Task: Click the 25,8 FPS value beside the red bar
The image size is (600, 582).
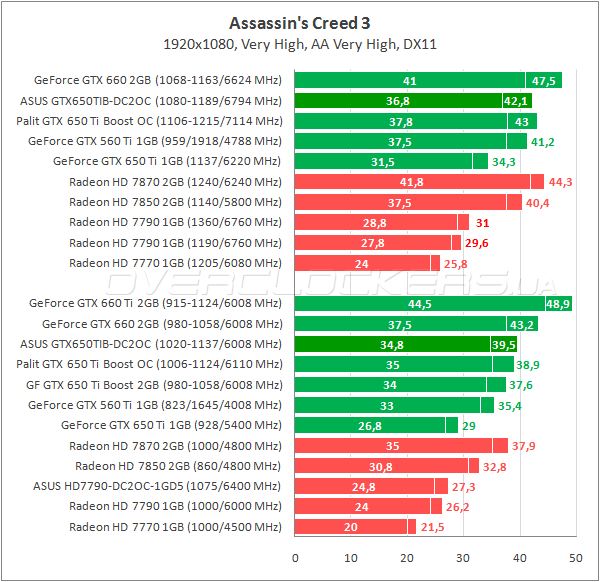Action: [x=457, y=263]
